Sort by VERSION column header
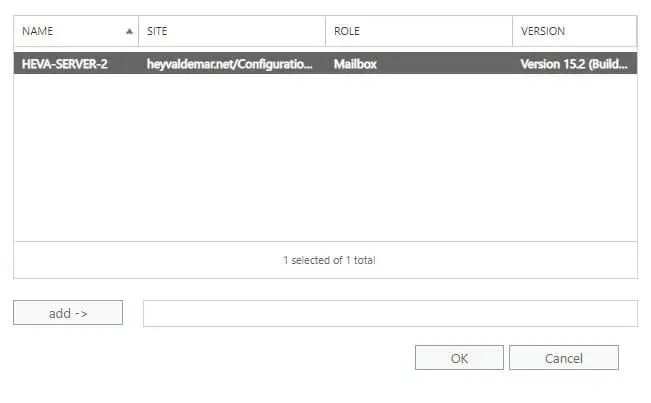 (575, 31)
